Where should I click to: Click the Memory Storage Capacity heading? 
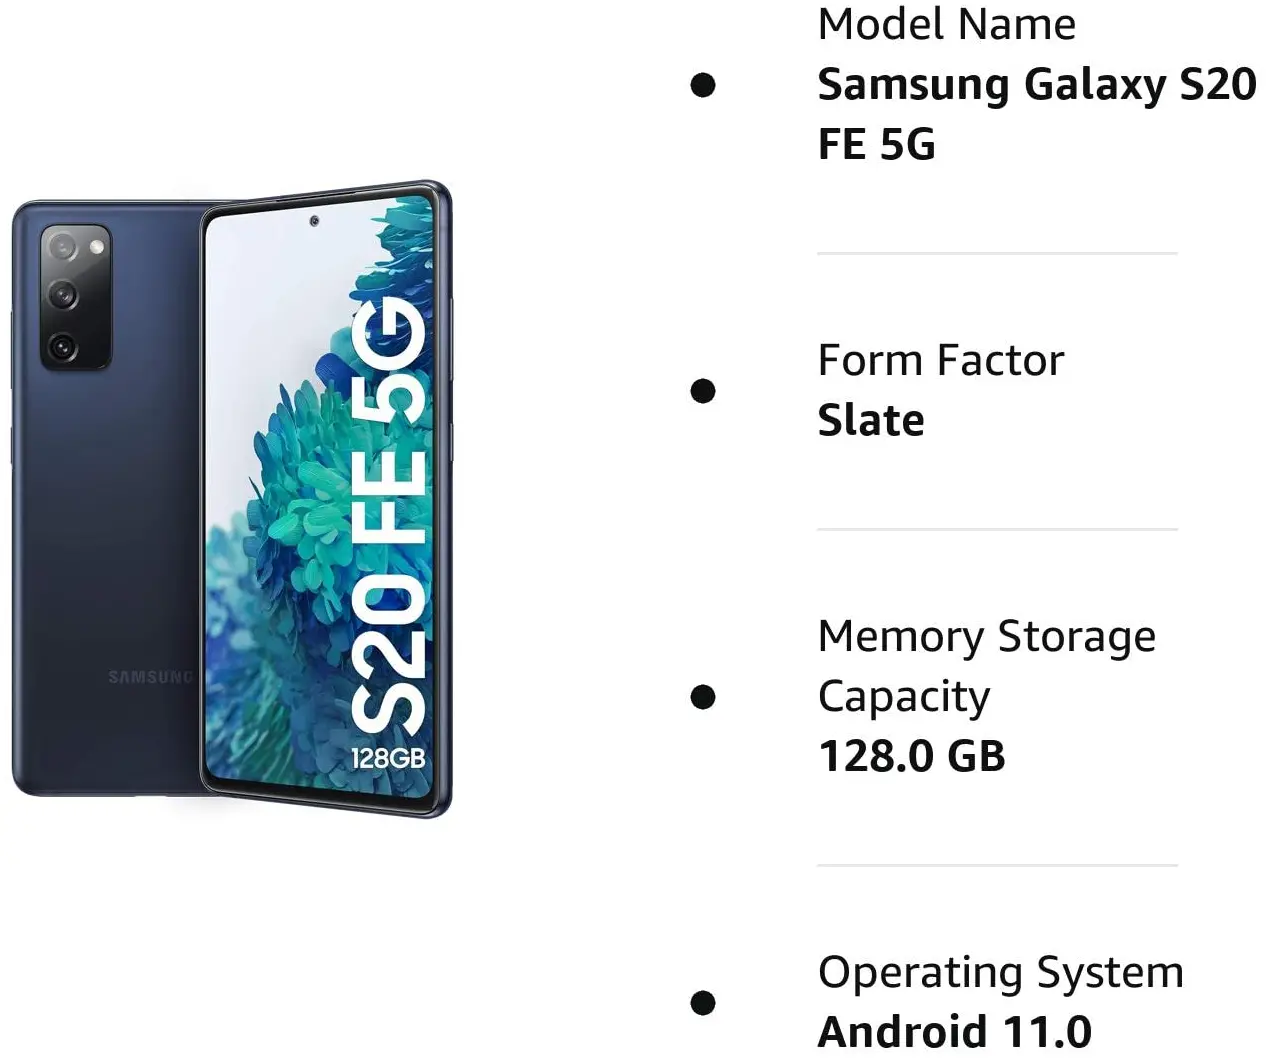pyautogui.click(x=986, y=666)
